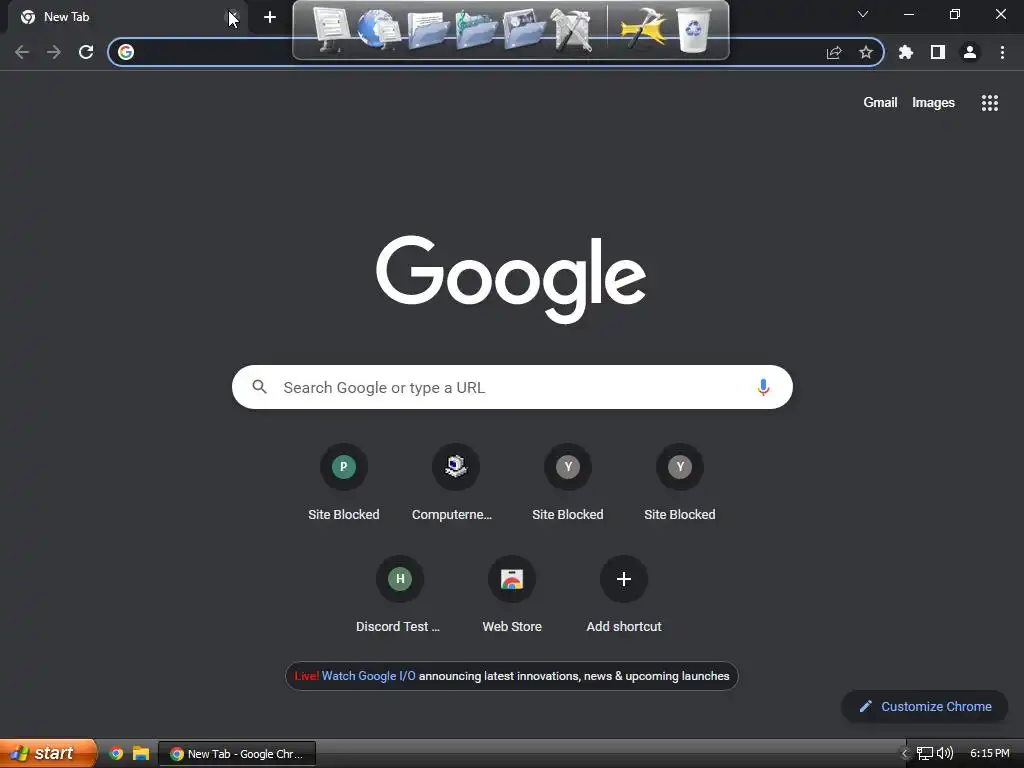Open the music folder in dock

coord(476,30)
